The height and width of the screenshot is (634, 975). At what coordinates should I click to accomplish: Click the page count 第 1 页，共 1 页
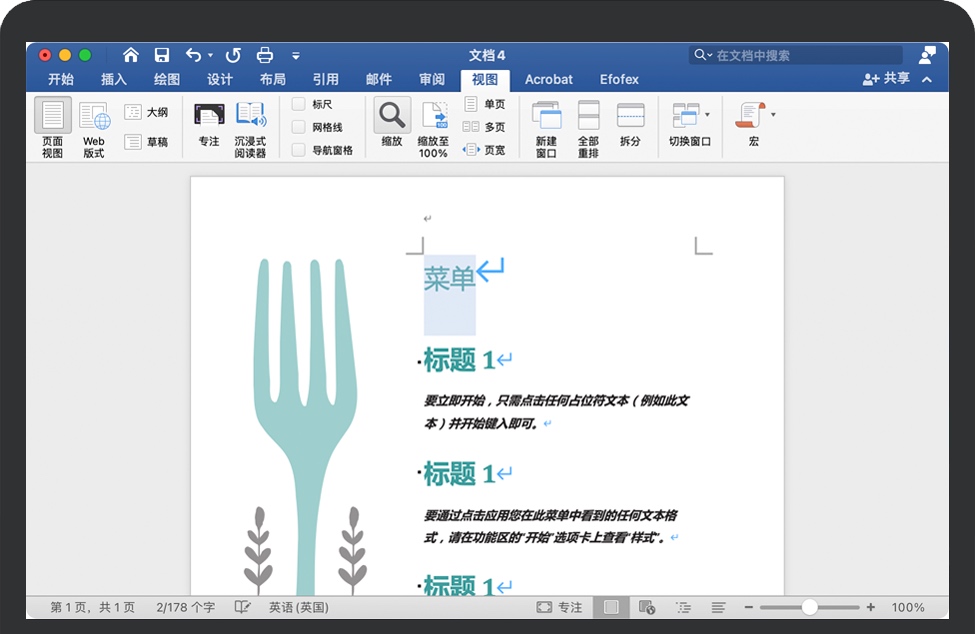(x=93, y=607)
